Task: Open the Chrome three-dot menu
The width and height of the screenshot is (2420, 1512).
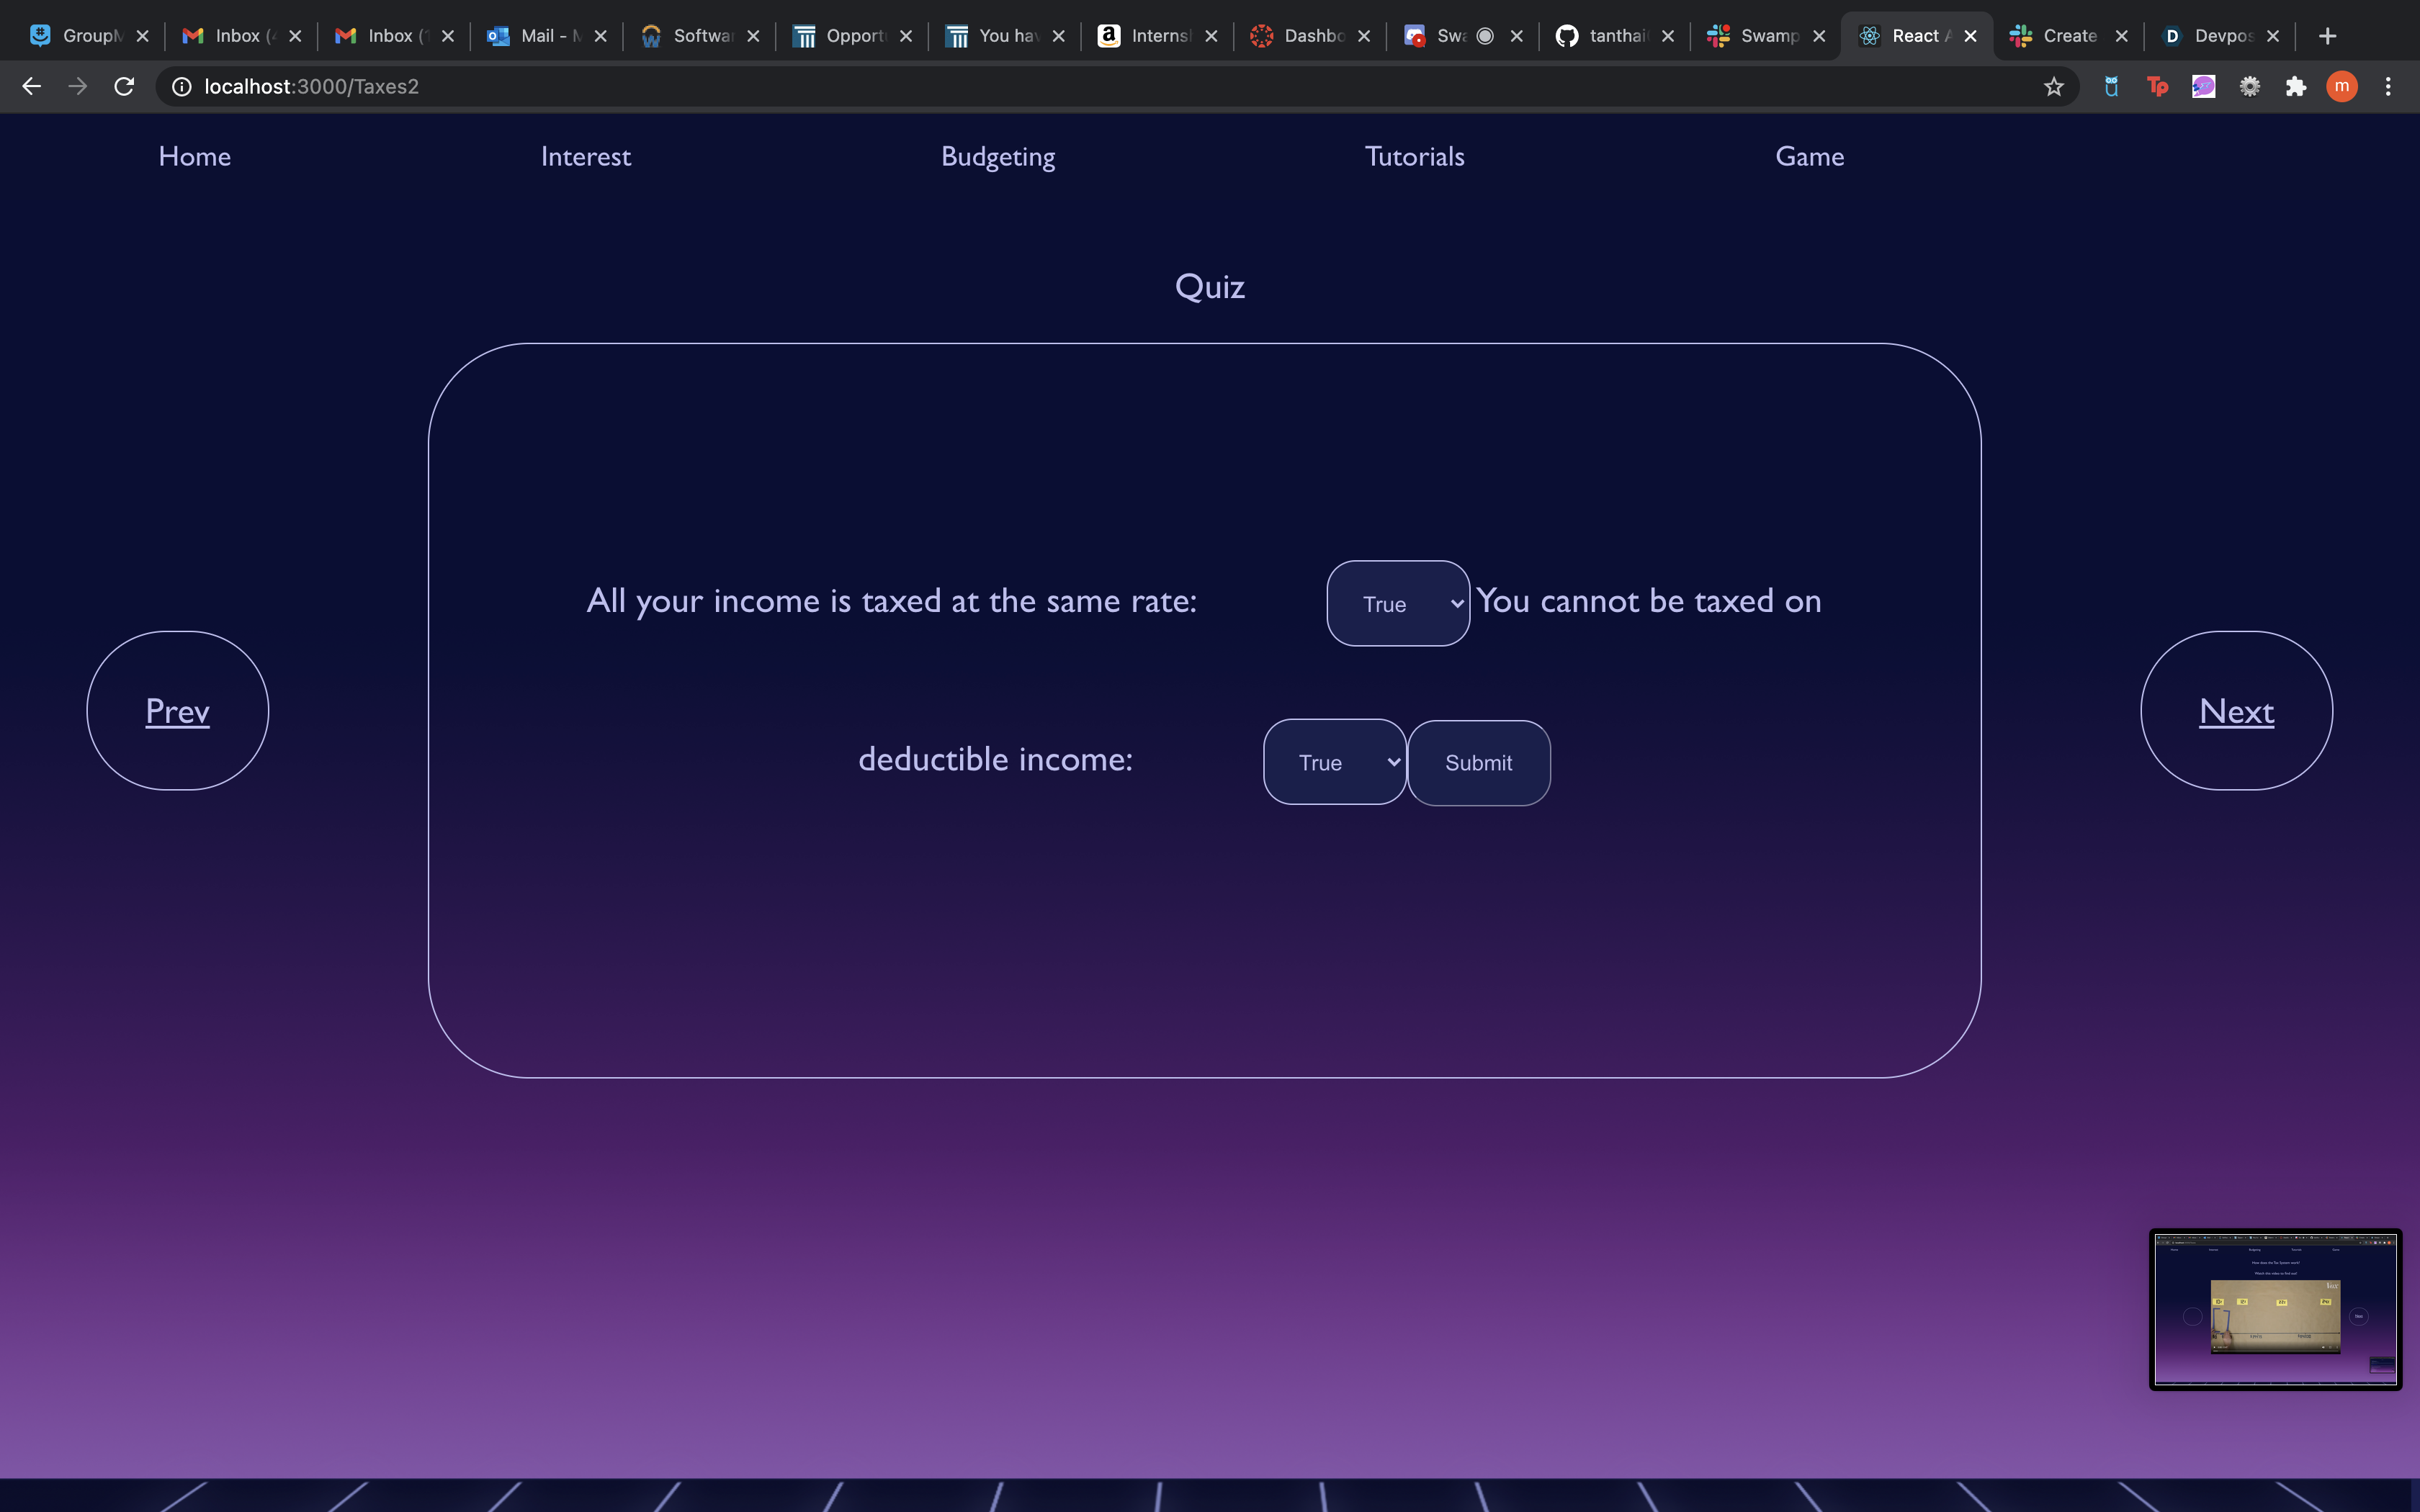Action: pyautogui.click(x=2388, y=87)
